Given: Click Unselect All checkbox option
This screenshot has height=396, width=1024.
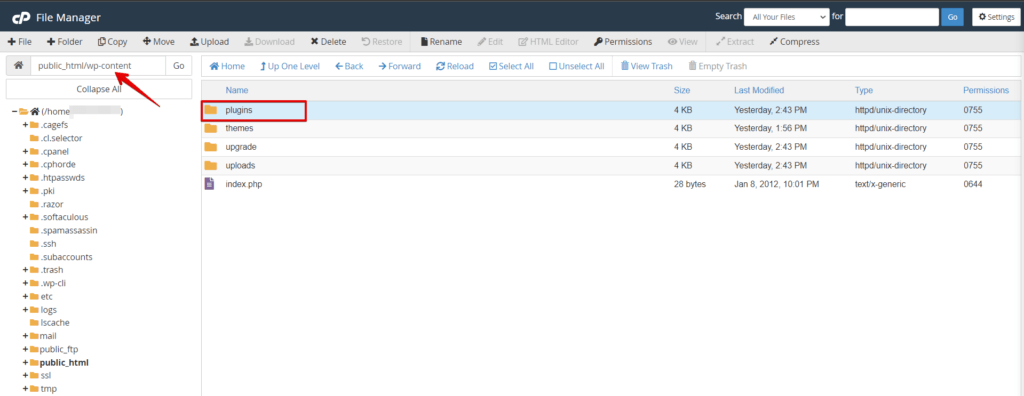Looking at the screenshot, I should coord(577,66).
